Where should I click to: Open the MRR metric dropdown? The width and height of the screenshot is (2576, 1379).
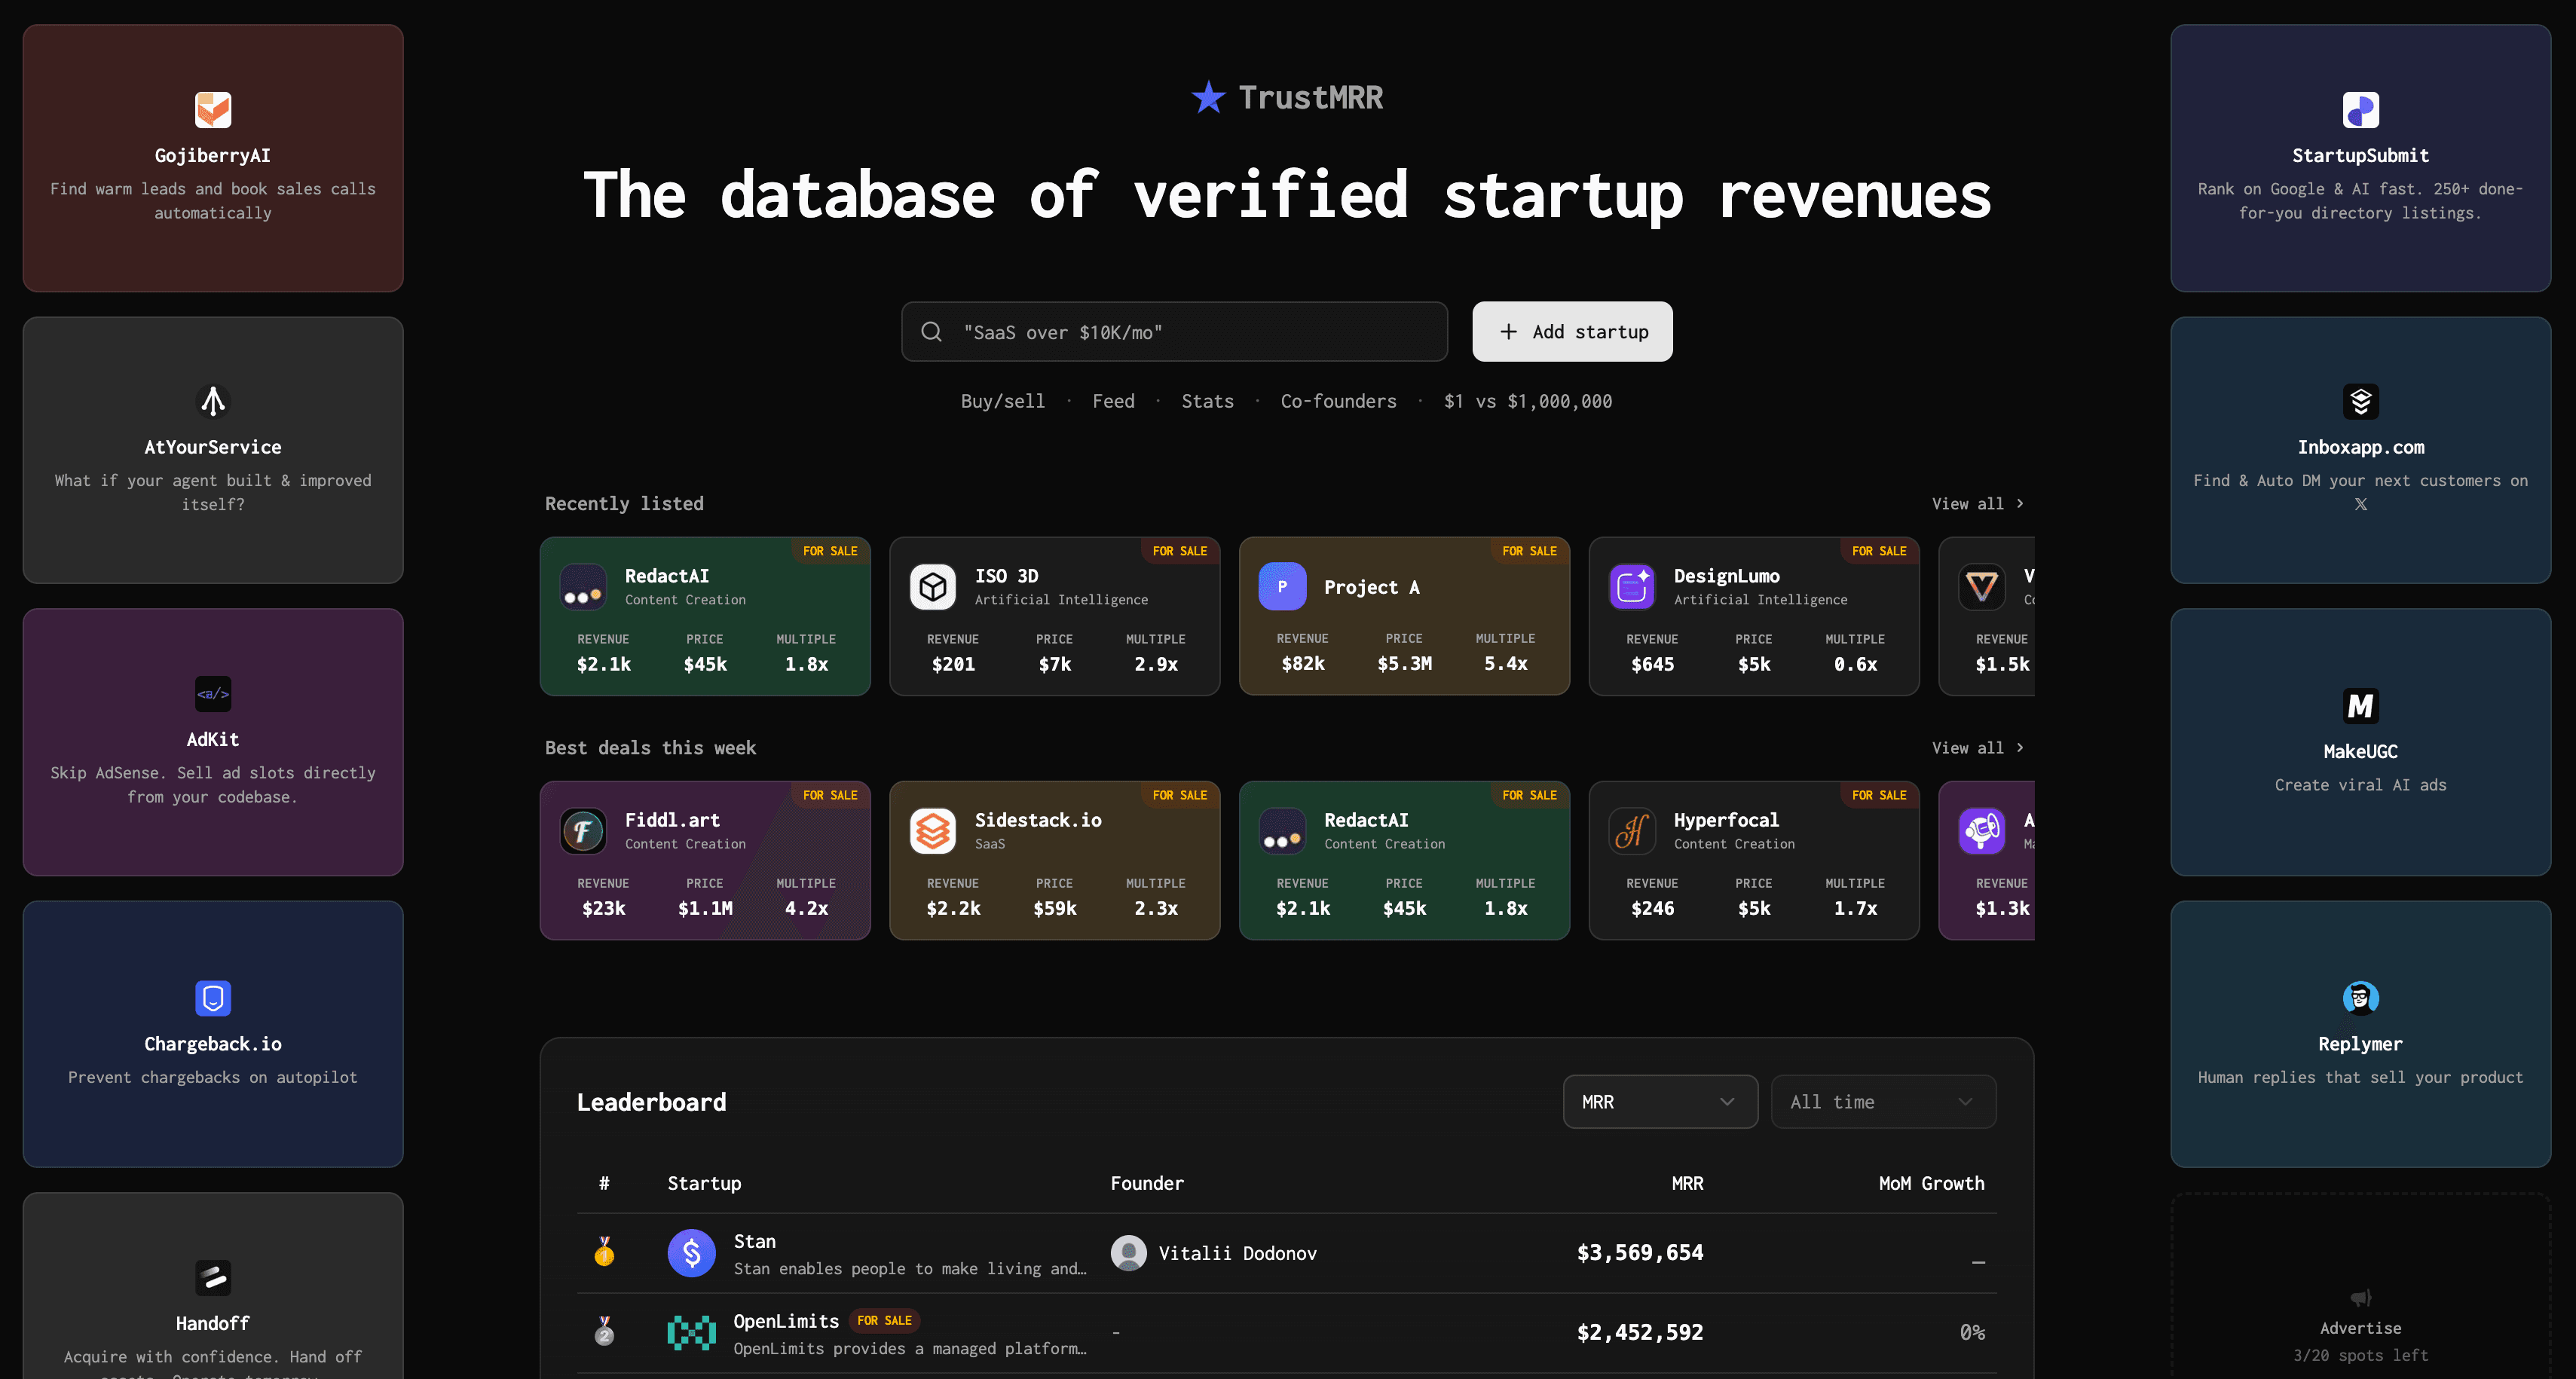click(x=1660, y=1102)
